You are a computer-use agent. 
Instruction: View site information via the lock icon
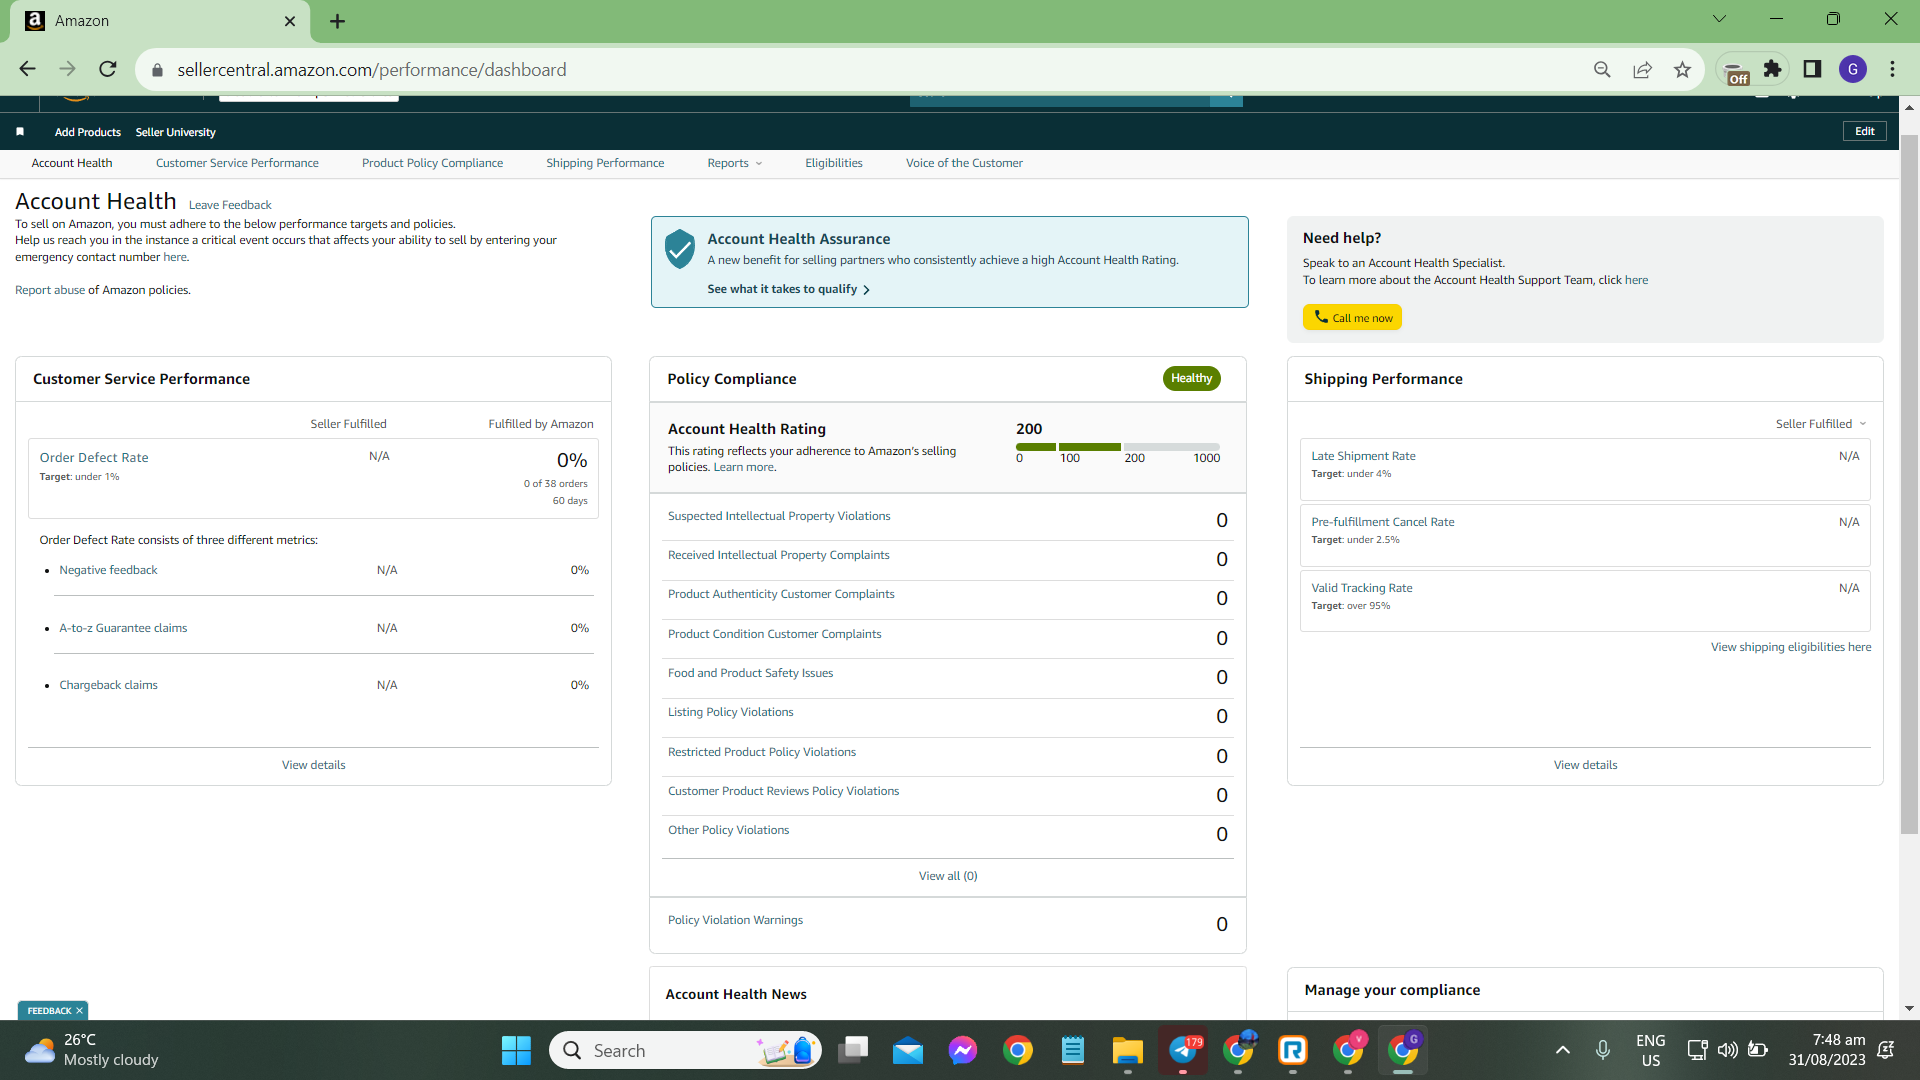click(157, 70)
